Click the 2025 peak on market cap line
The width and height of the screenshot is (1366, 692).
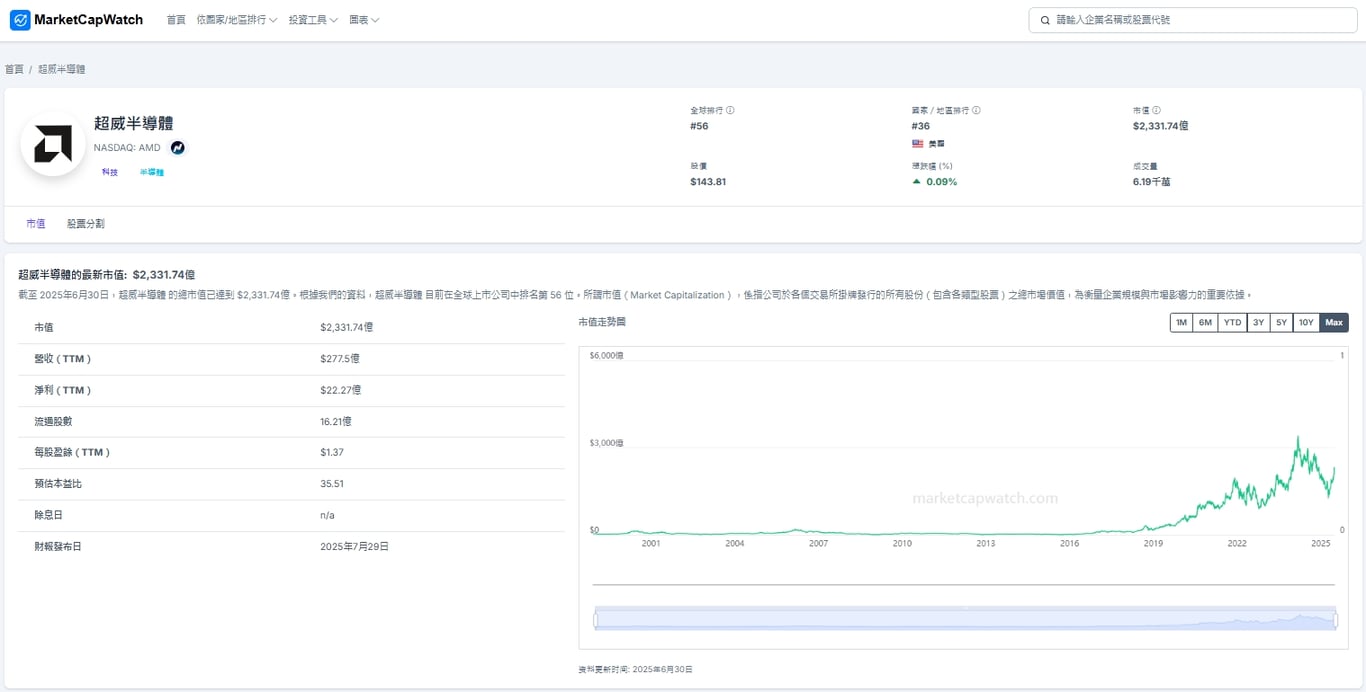point(1298,438)
